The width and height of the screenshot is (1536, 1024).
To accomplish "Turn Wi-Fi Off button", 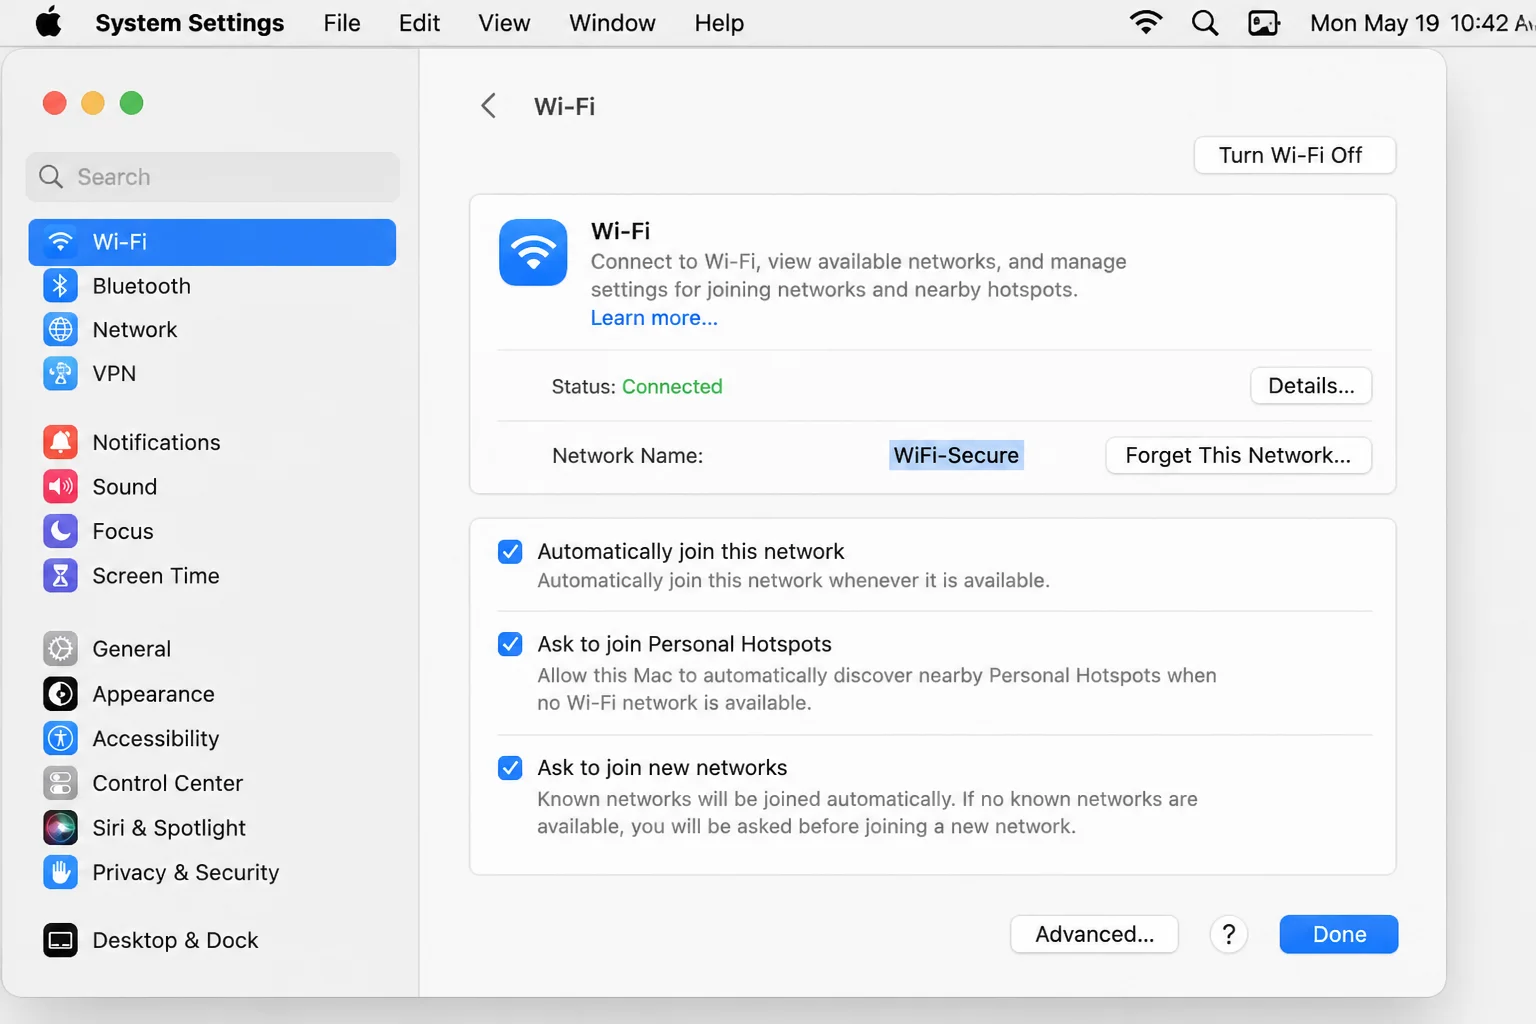I will (1295, 155).
